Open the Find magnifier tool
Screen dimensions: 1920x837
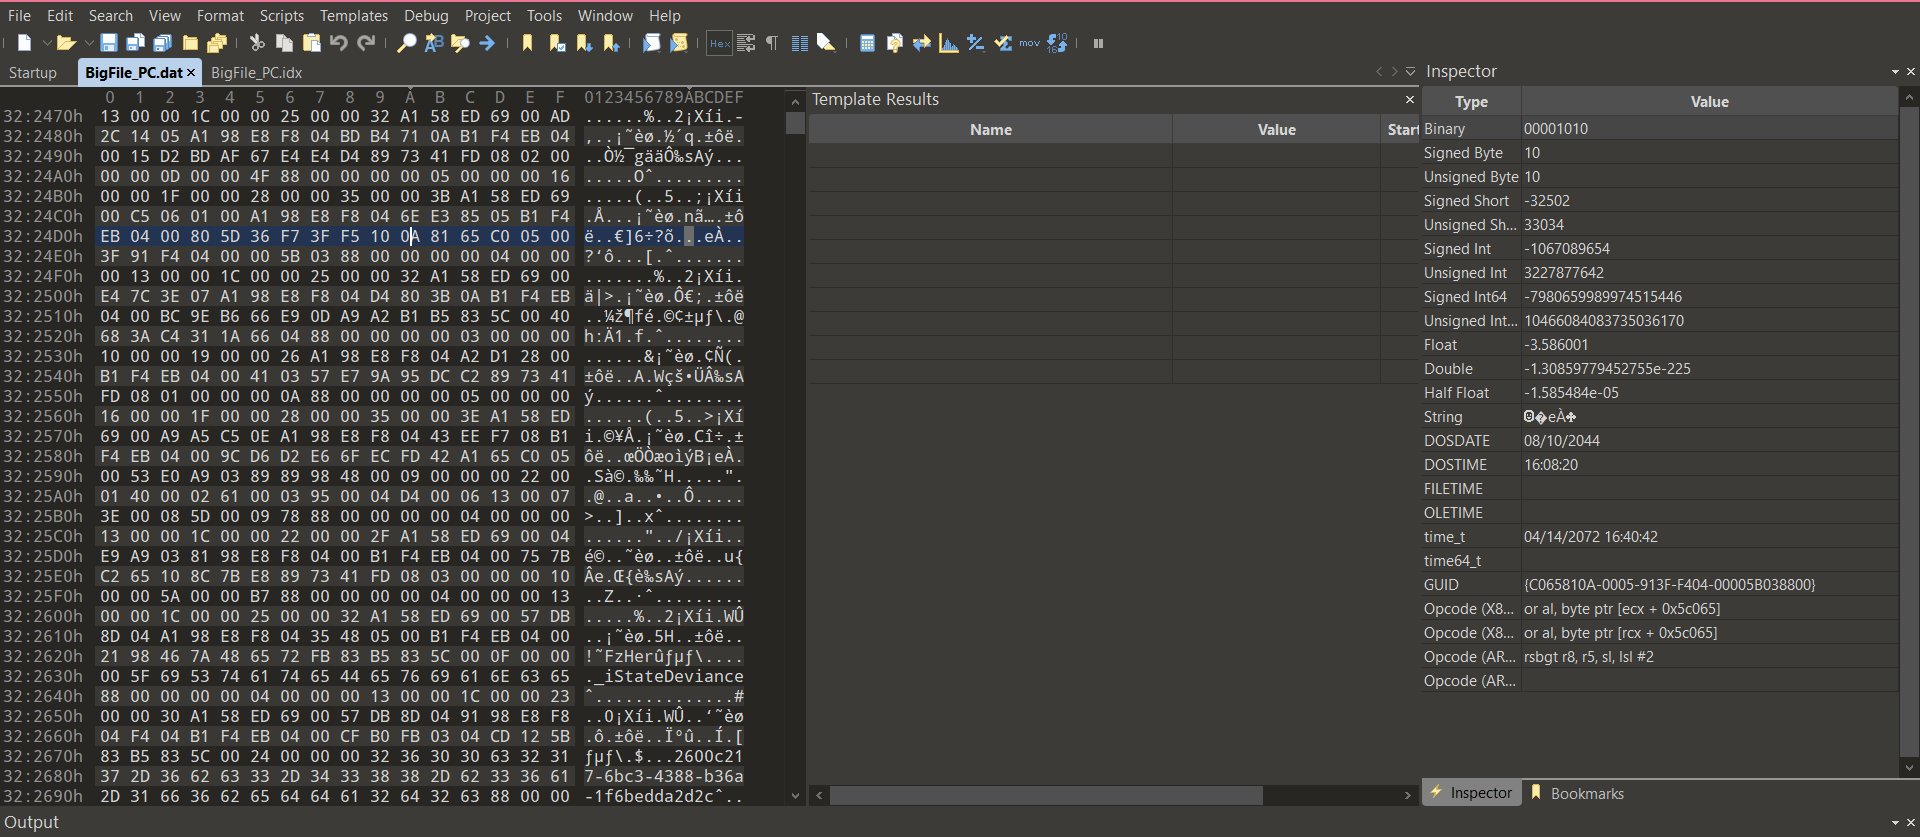coord(406,43)
